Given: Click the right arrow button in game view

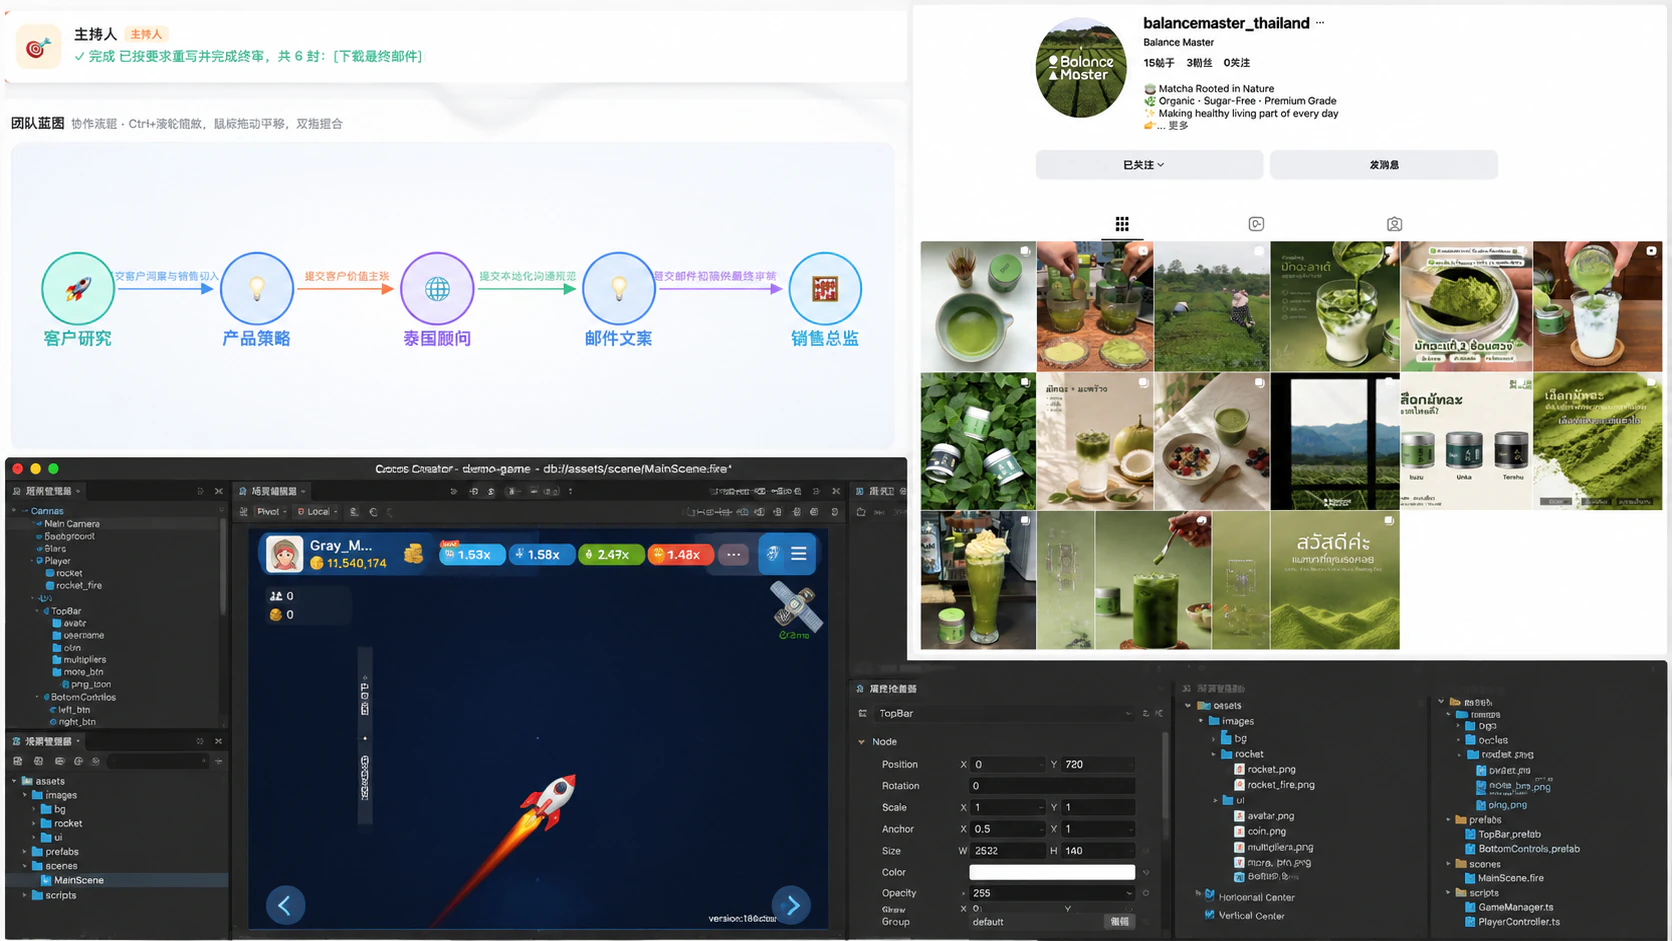Looking at the screenshot, I should tap(792, 905).
